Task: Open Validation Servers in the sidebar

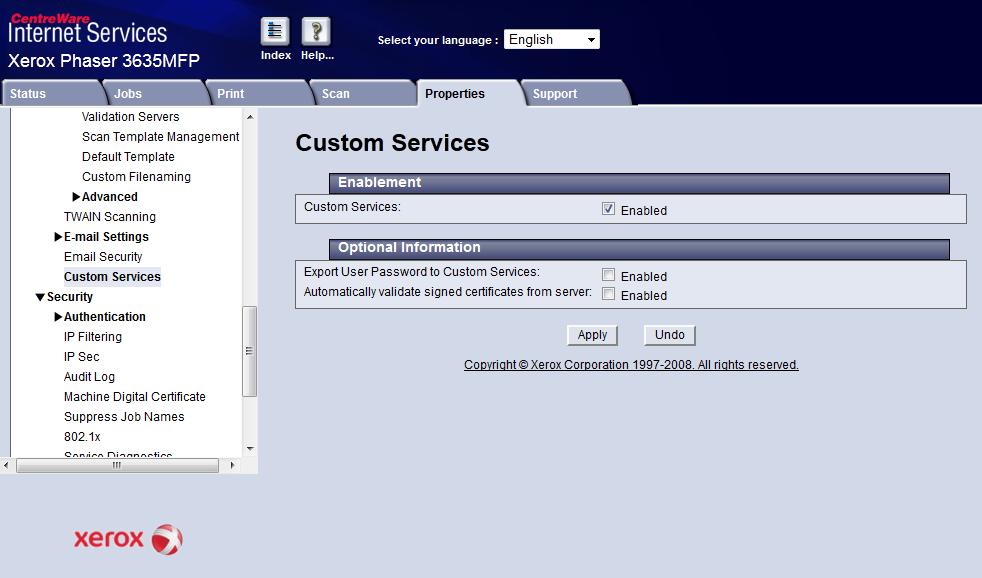Action: point(130,116)
